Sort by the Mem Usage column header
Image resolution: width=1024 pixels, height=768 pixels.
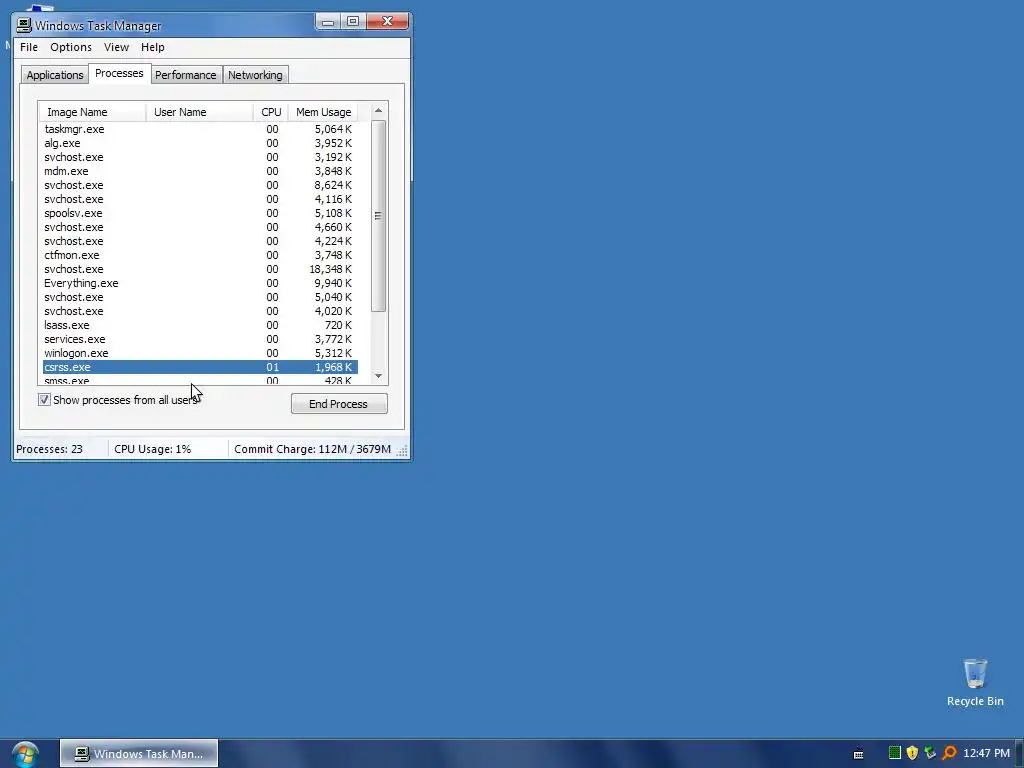(323, 112)
